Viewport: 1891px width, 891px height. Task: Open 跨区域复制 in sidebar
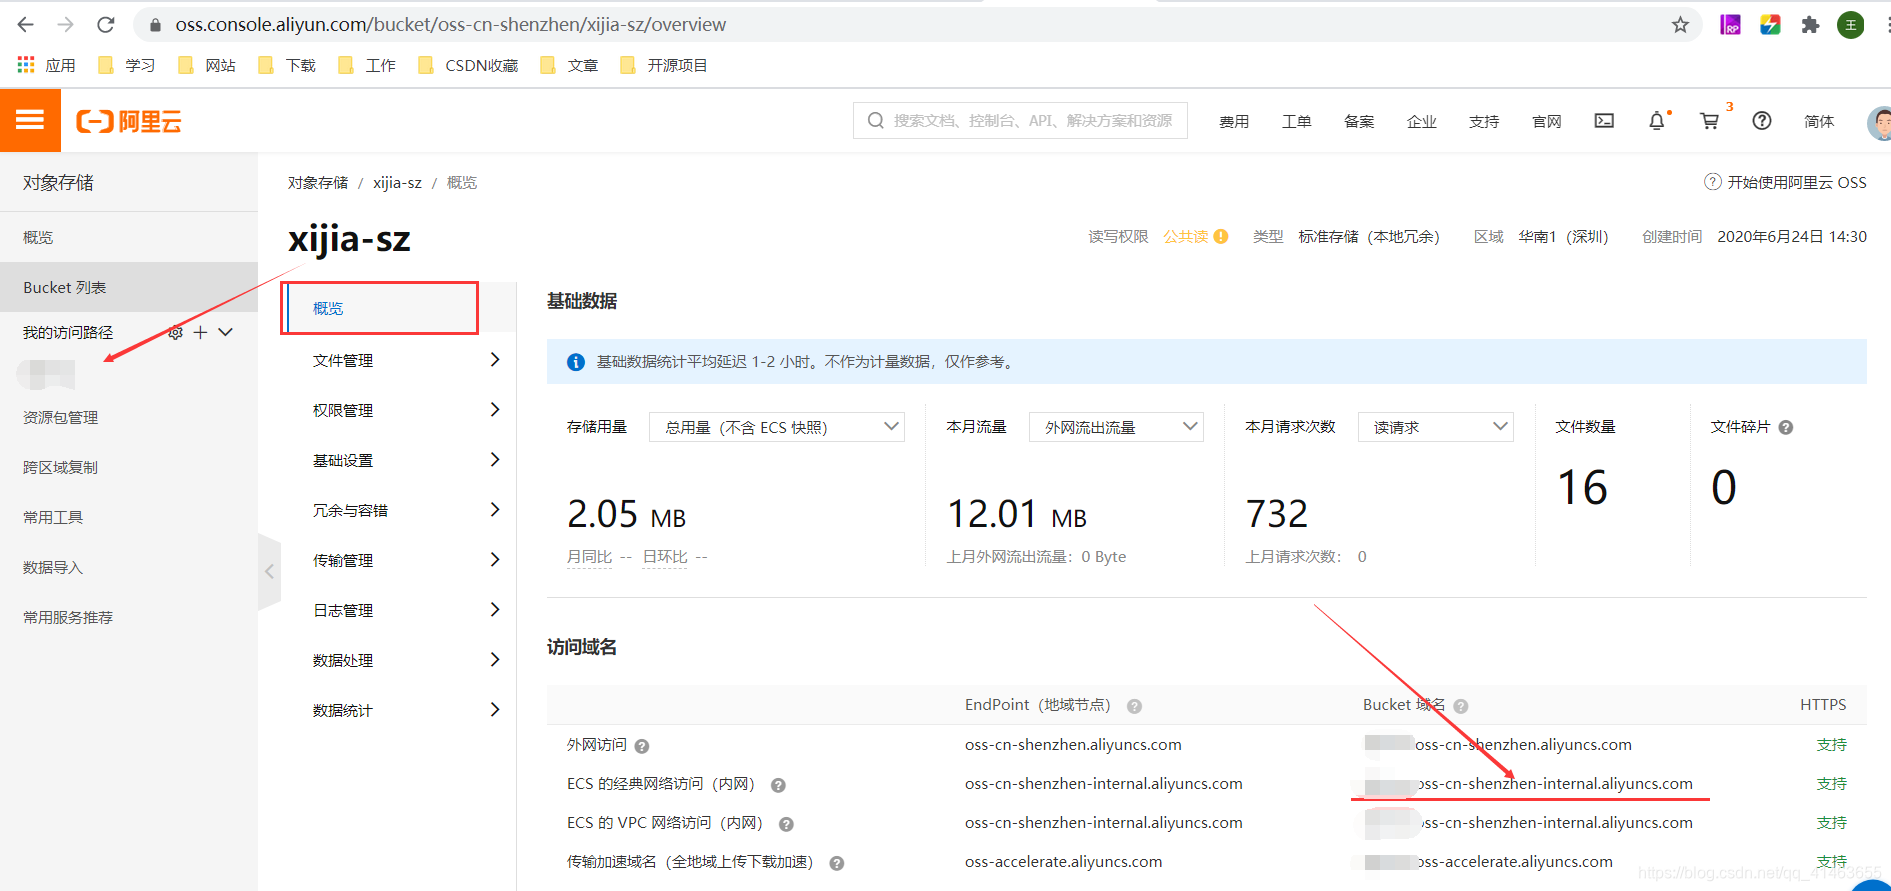pos(60,467)
